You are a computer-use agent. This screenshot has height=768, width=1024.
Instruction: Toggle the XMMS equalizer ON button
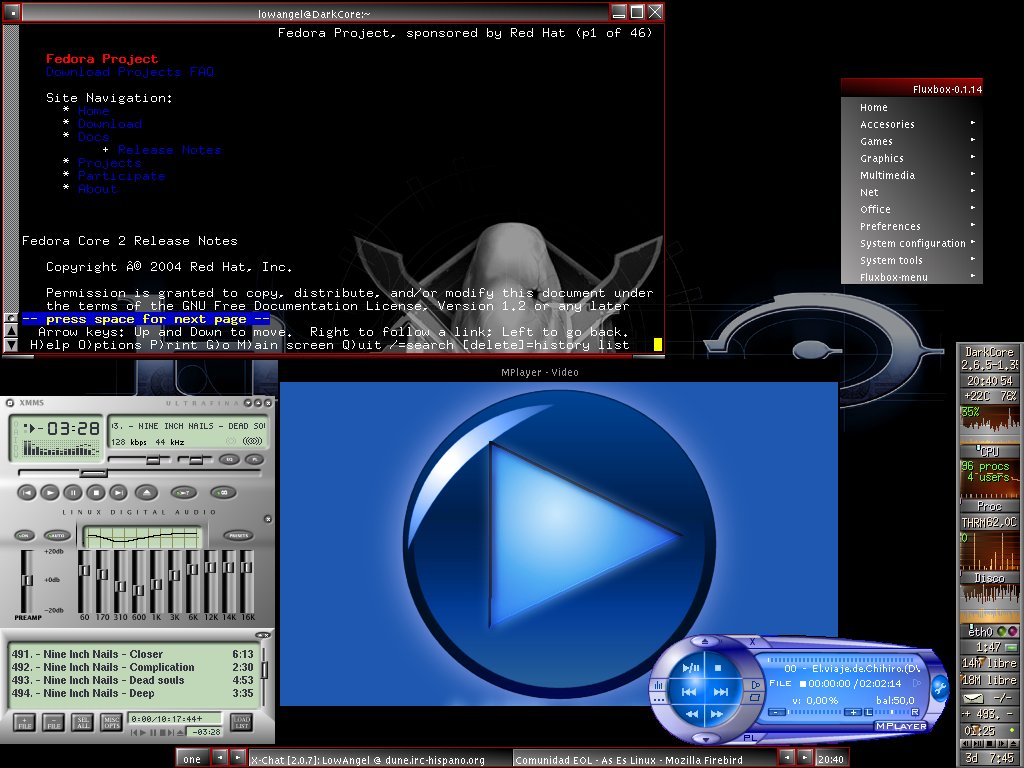23,536
